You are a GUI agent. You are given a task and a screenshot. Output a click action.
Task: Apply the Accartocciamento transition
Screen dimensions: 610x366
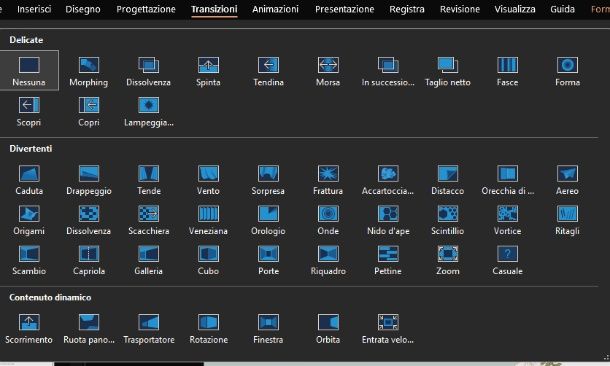(388, 179)
